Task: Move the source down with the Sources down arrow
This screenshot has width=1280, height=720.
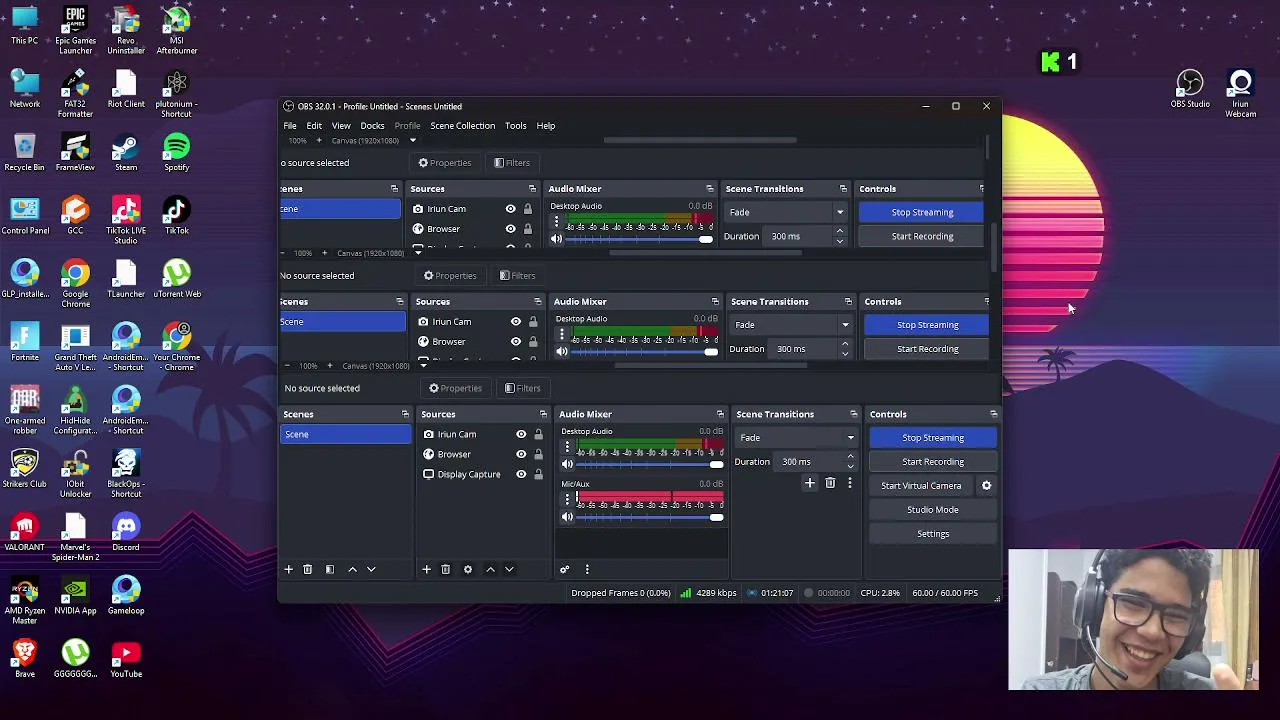Action: coord(509,569)
